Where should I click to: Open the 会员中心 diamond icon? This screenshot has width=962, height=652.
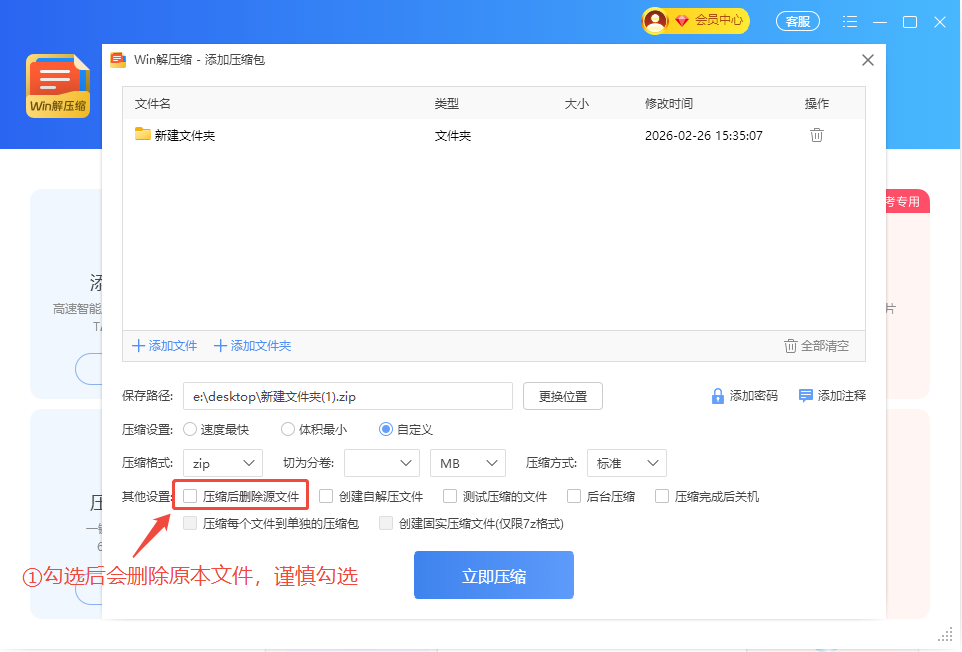tap(681, 20)
